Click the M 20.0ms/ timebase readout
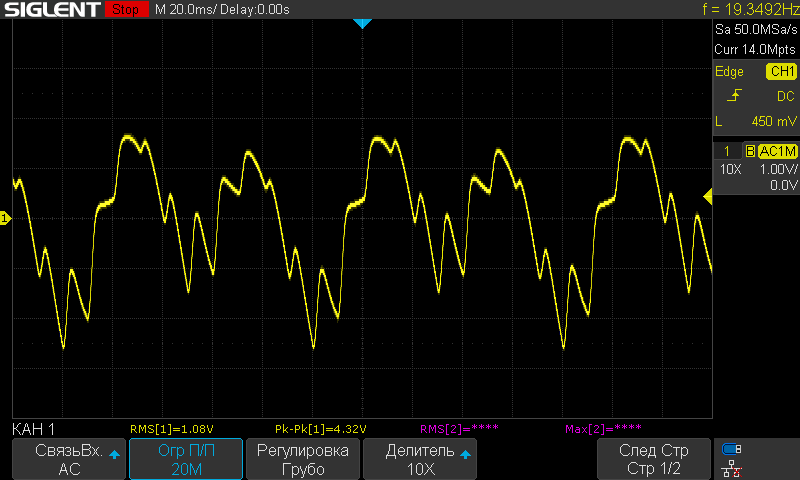800x480 pixels. [x=186, y=9]
